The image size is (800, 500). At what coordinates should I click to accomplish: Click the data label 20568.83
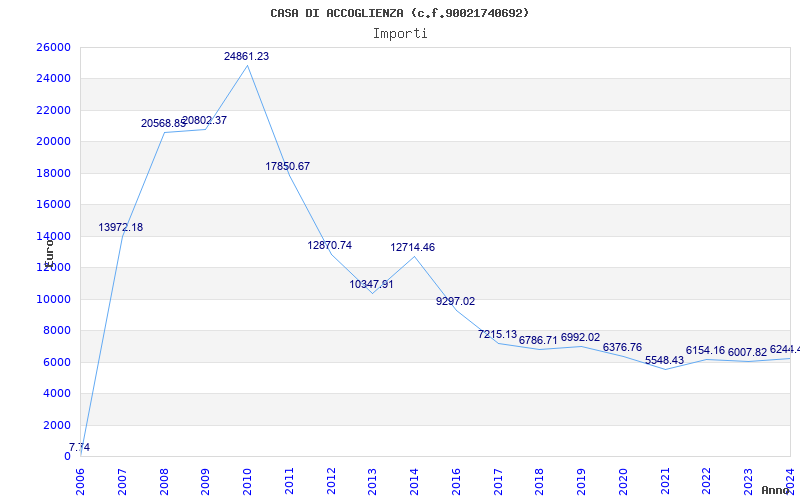(163, 123)
